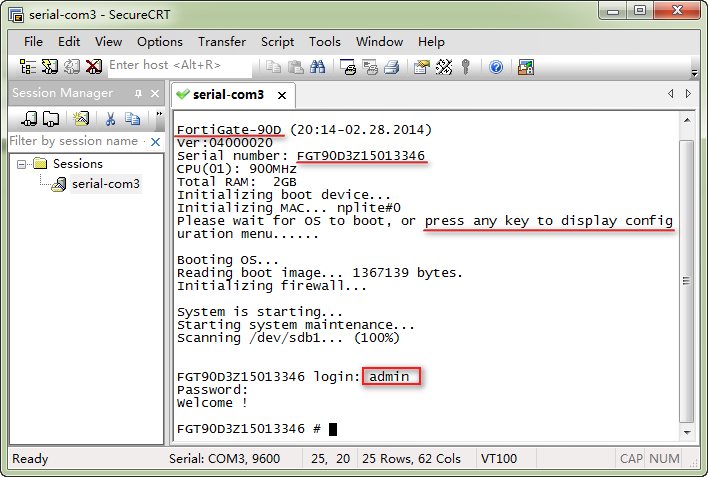Click the terminal vertical scrollbar thumb
Viewport: 708px width, 477px height.
click(x=687, y=281)
